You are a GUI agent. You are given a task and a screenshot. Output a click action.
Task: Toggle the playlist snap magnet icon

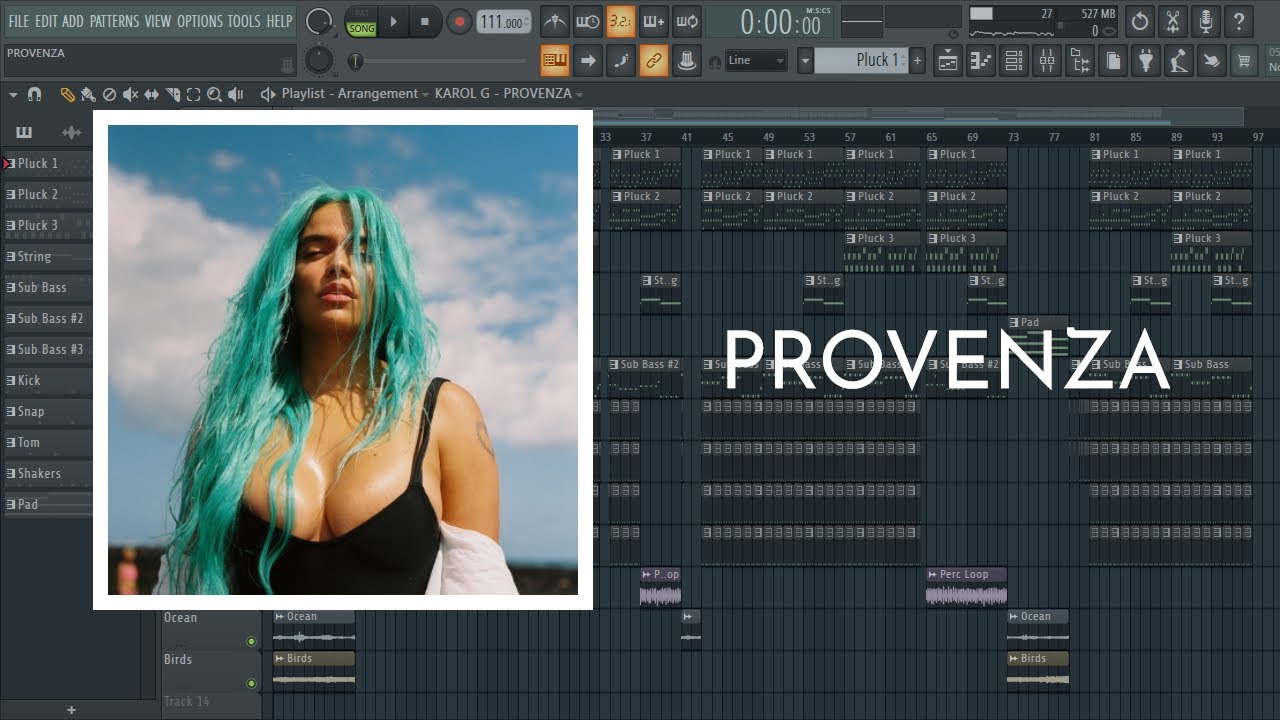point(34,94)
